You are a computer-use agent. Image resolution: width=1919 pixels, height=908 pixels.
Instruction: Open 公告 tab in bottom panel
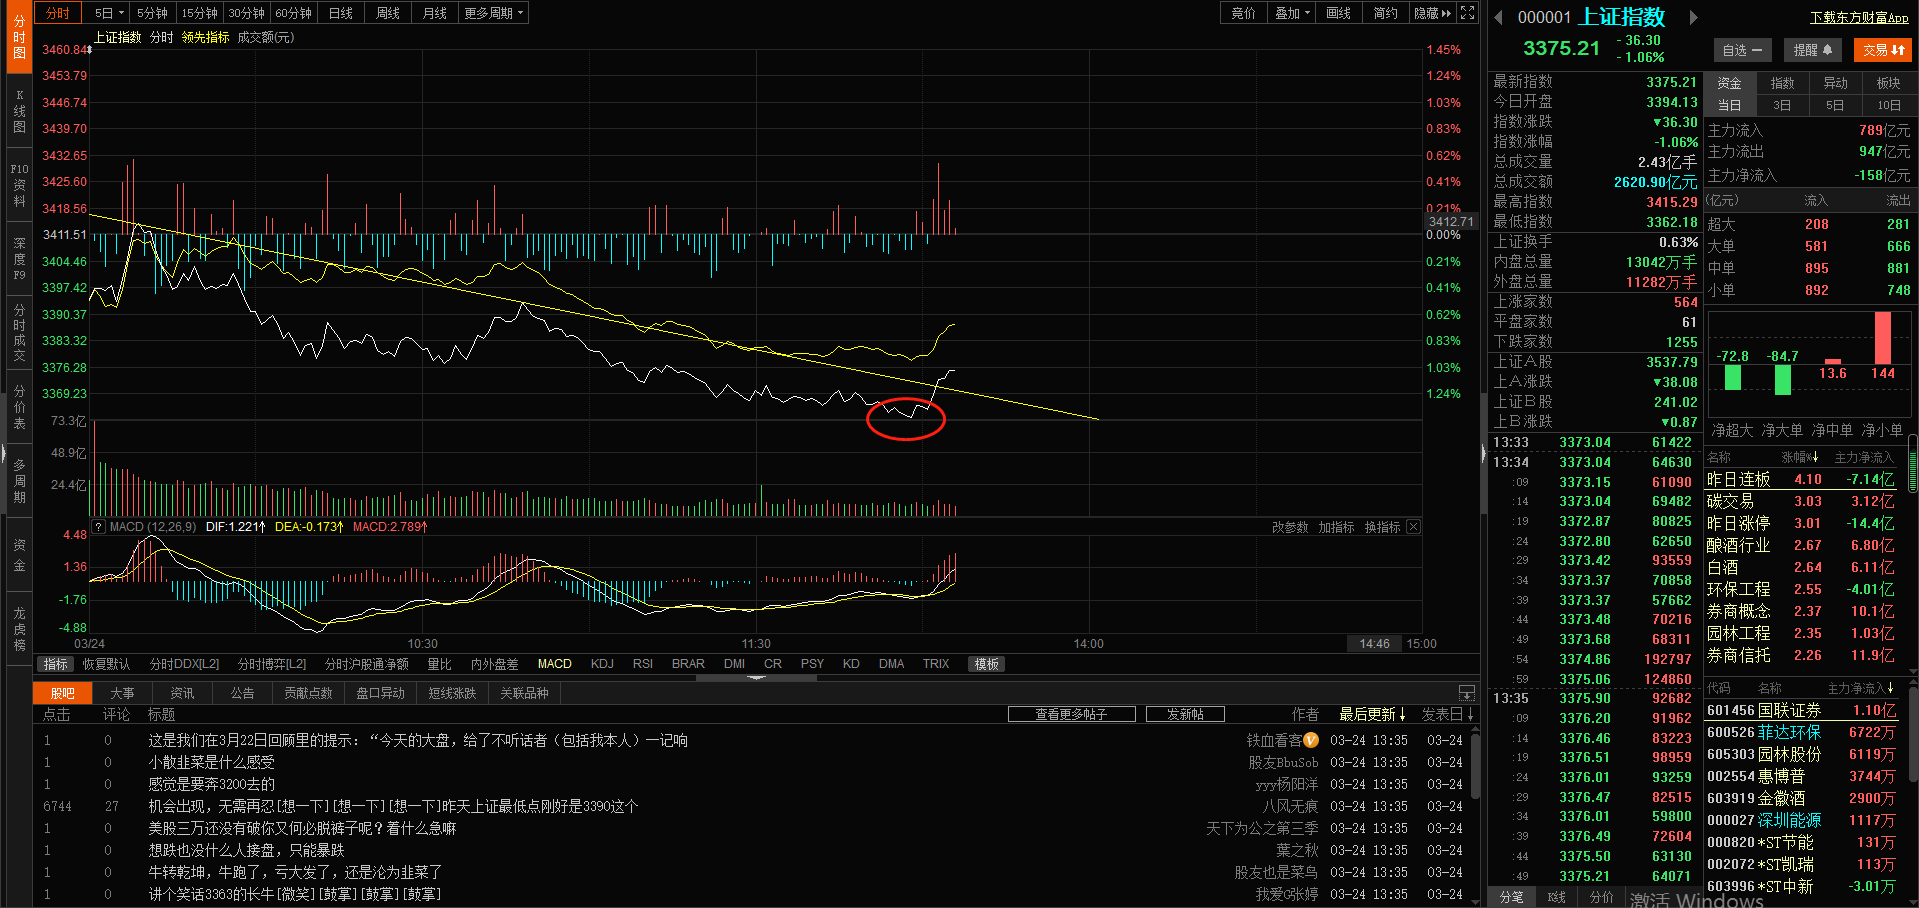(x=242, y=693)
